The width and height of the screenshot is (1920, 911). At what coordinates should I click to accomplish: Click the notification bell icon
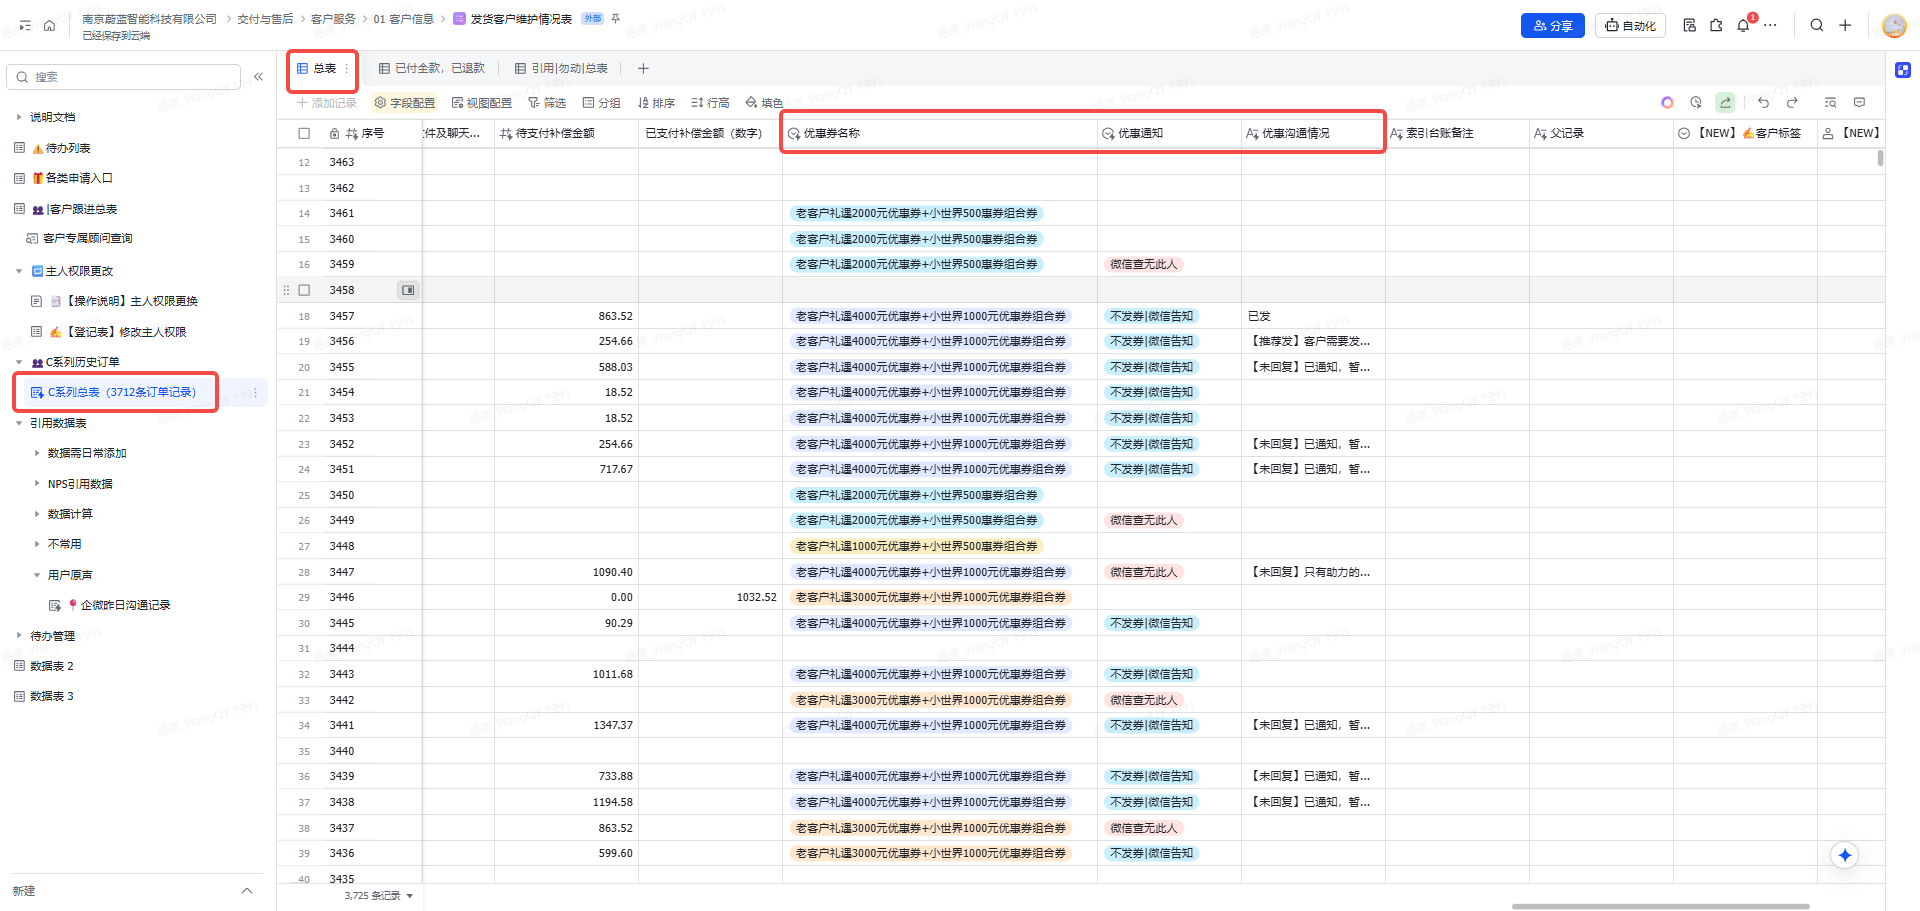pos(1743,26)
